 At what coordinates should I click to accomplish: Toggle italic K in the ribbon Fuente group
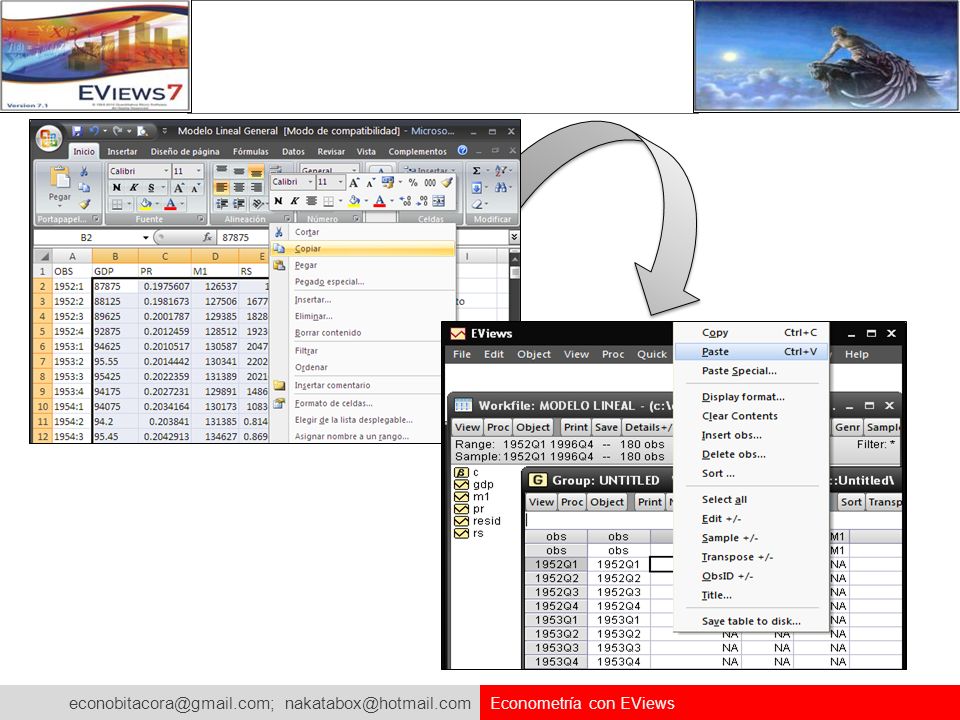tap(133, 188)
